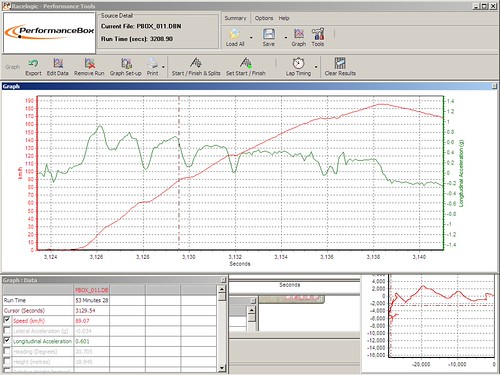Open Graph Set-up
This screenshot has height=375, width=500.
pyautogui.click(x=126, y=63)
